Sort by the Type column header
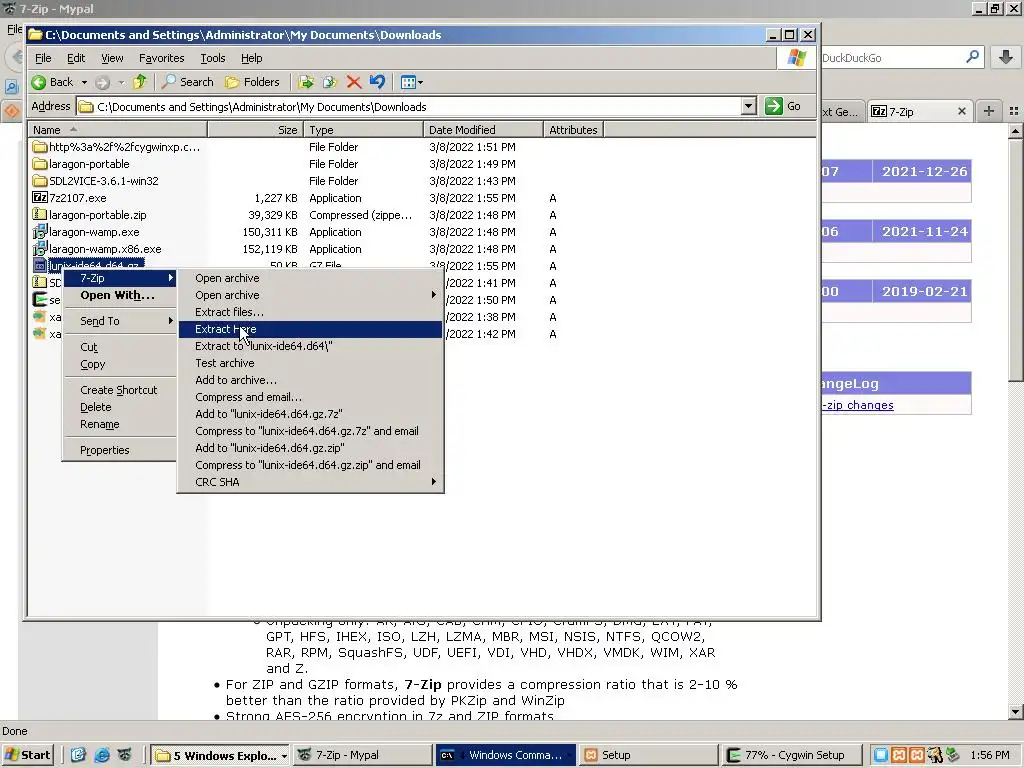1024x768 pixels. click(363, 130)
